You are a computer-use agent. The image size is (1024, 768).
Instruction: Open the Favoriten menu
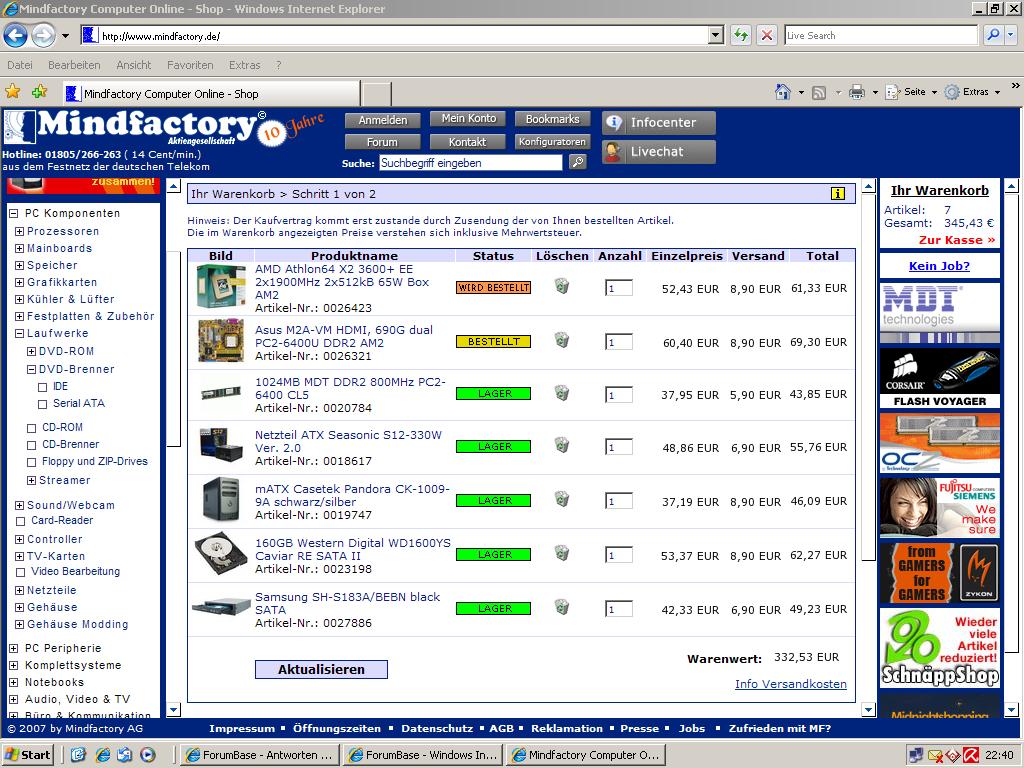coord(190,65)
